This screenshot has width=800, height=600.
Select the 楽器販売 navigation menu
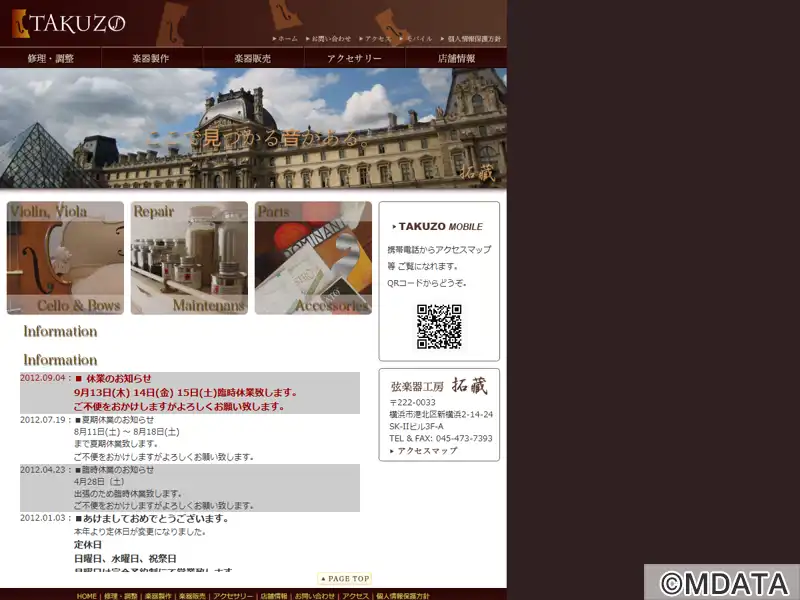click(x=253, y=58)
